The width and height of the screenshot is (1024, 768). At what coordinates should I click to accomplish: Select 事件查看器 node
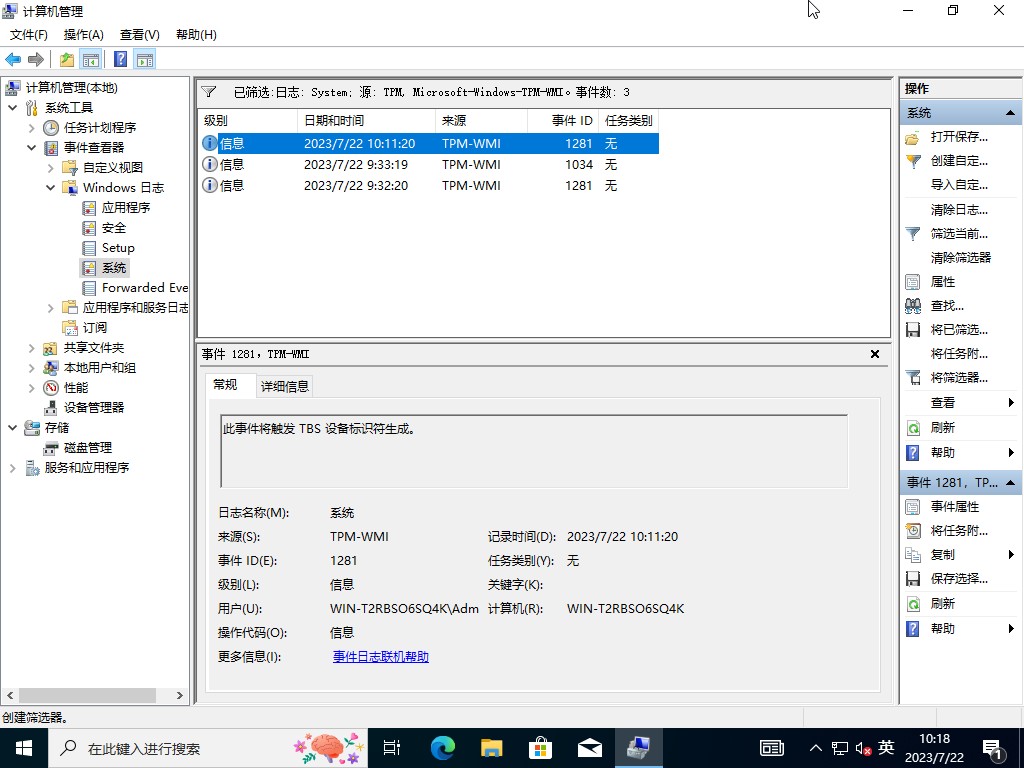point(93,148)
